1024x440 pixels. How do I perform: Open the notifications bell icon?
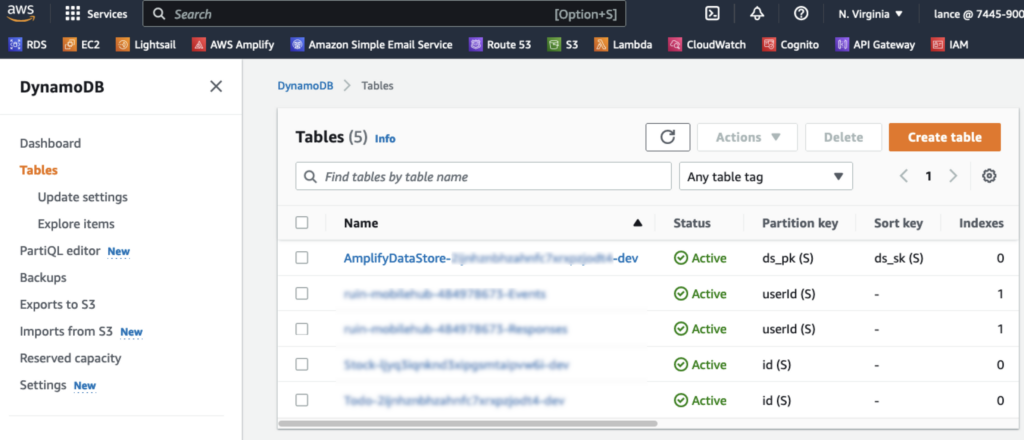(757, 14)
